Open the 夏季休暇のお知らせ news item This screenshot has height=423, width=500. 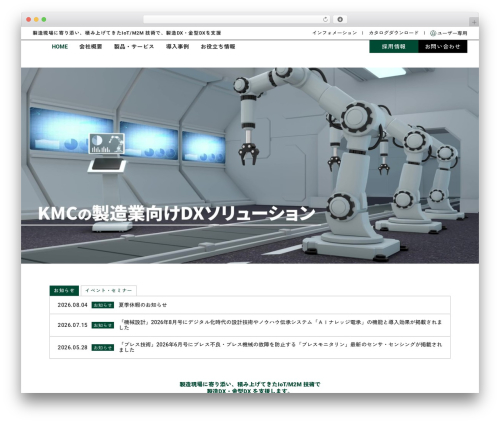point(143,305)
